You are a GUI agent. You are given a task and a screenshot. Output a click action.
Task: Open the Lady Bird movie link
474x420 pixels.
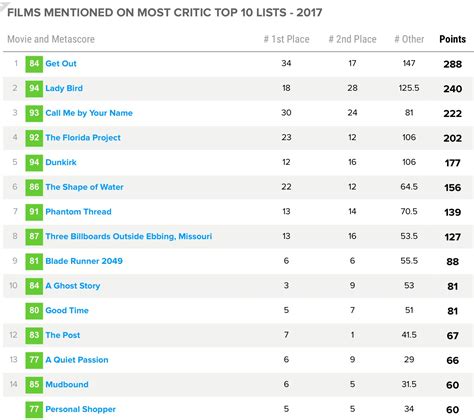tap(64, 88)
